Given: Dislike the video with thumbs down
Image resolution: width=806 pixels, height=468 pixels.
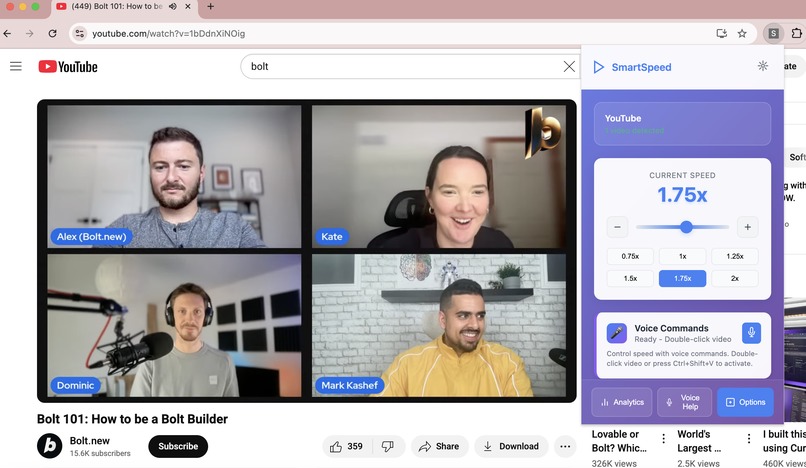Looking at the screenshot, I should pyautogui.click(x=388, y=446).
